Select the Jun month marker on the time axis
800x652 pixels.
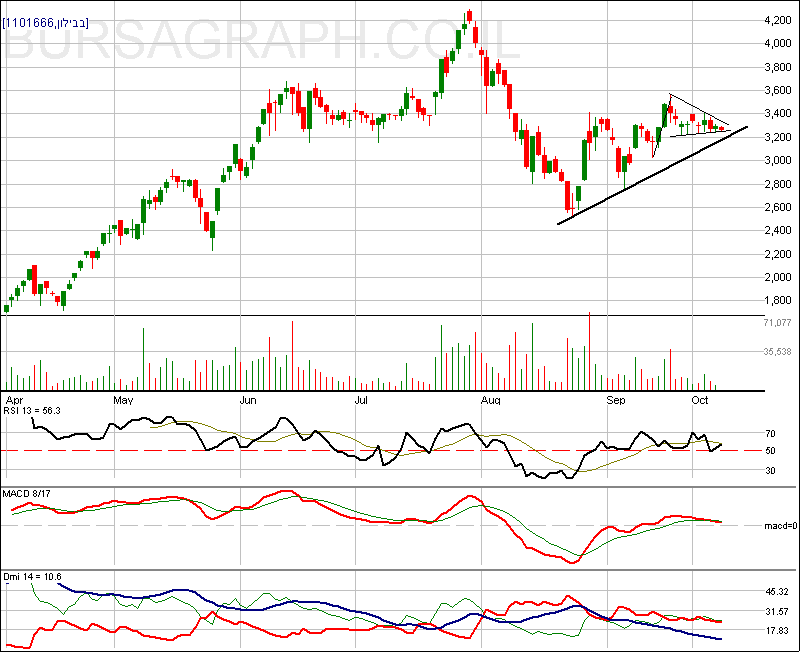click(249, 399)
